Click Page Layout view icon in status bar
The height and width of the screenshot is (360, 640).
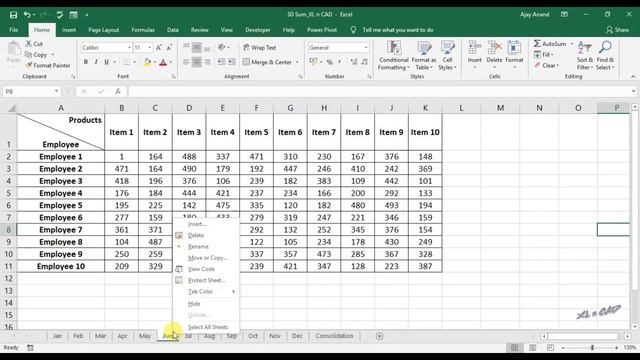pos(532,348)
